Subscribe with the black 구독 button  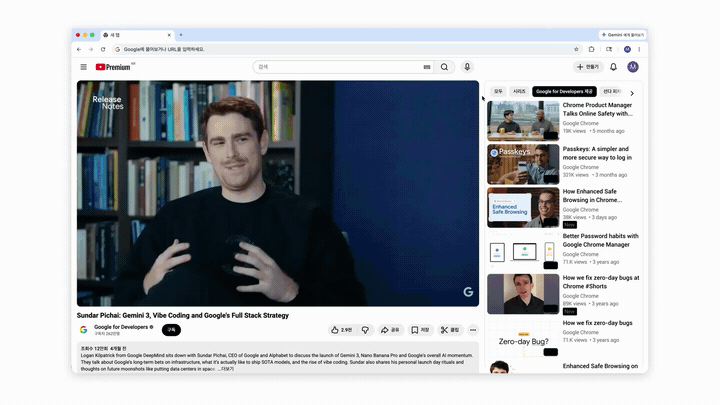tap(171, 330)
